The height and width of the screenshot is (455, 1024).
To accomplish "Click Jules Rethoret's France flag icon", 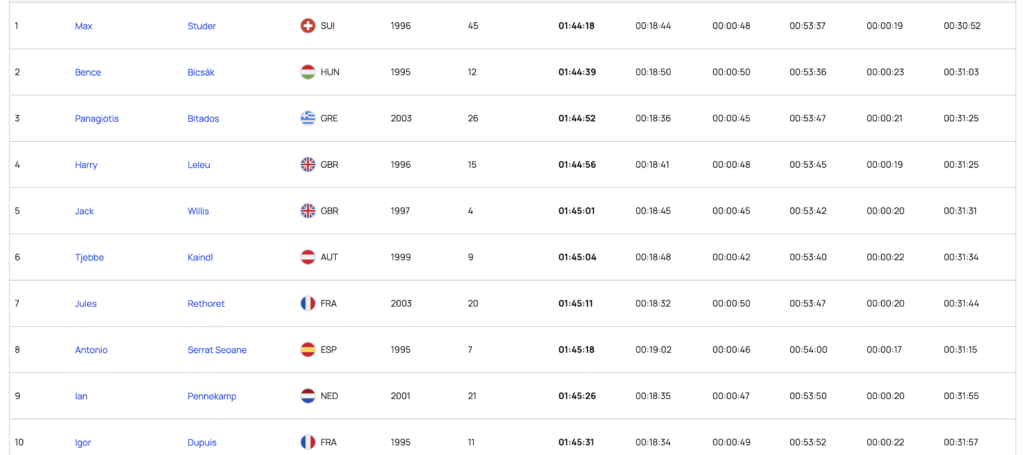I will point(308,304).
